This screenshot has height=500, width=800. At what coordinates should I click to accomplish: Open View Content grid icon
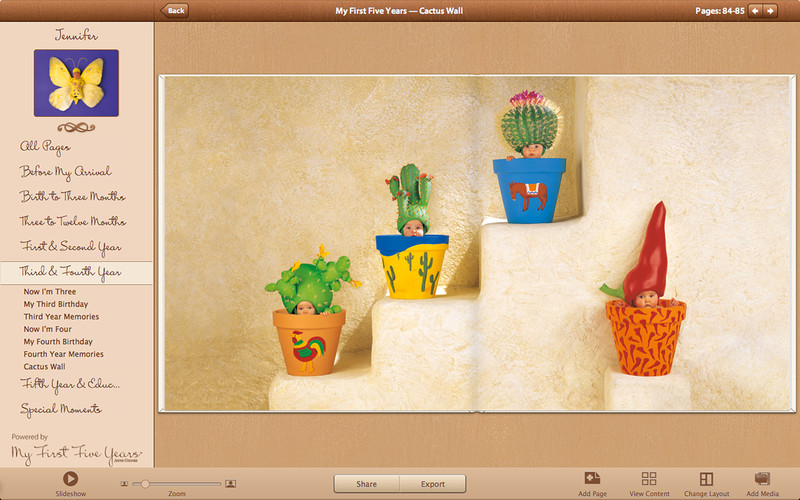(649, 479)
